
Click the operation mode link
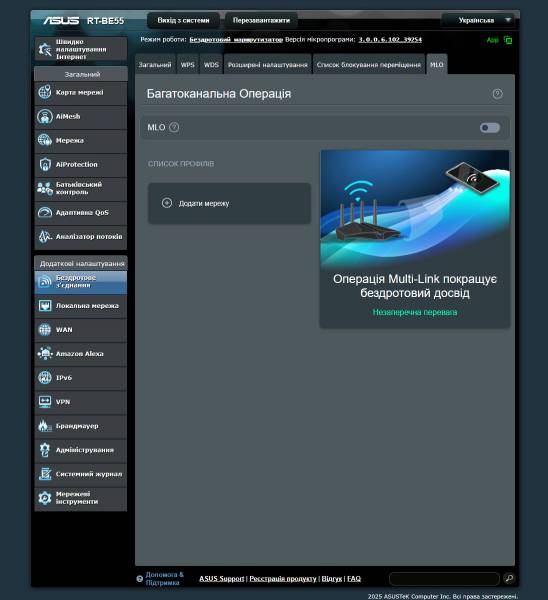pyautogui.click(x=236, y=39)
